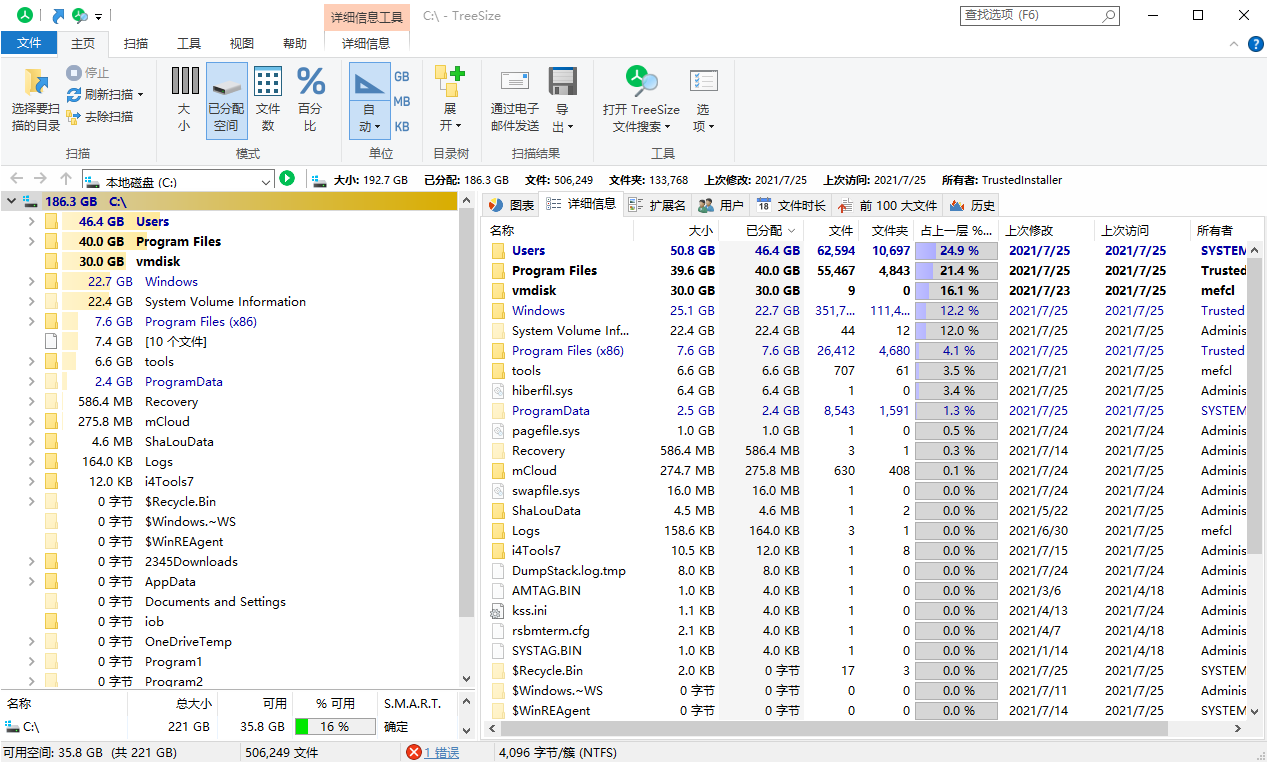Switch to the 扩展名 tab
This screenshot has width=1268, height=763.
(x=657, y=205)
